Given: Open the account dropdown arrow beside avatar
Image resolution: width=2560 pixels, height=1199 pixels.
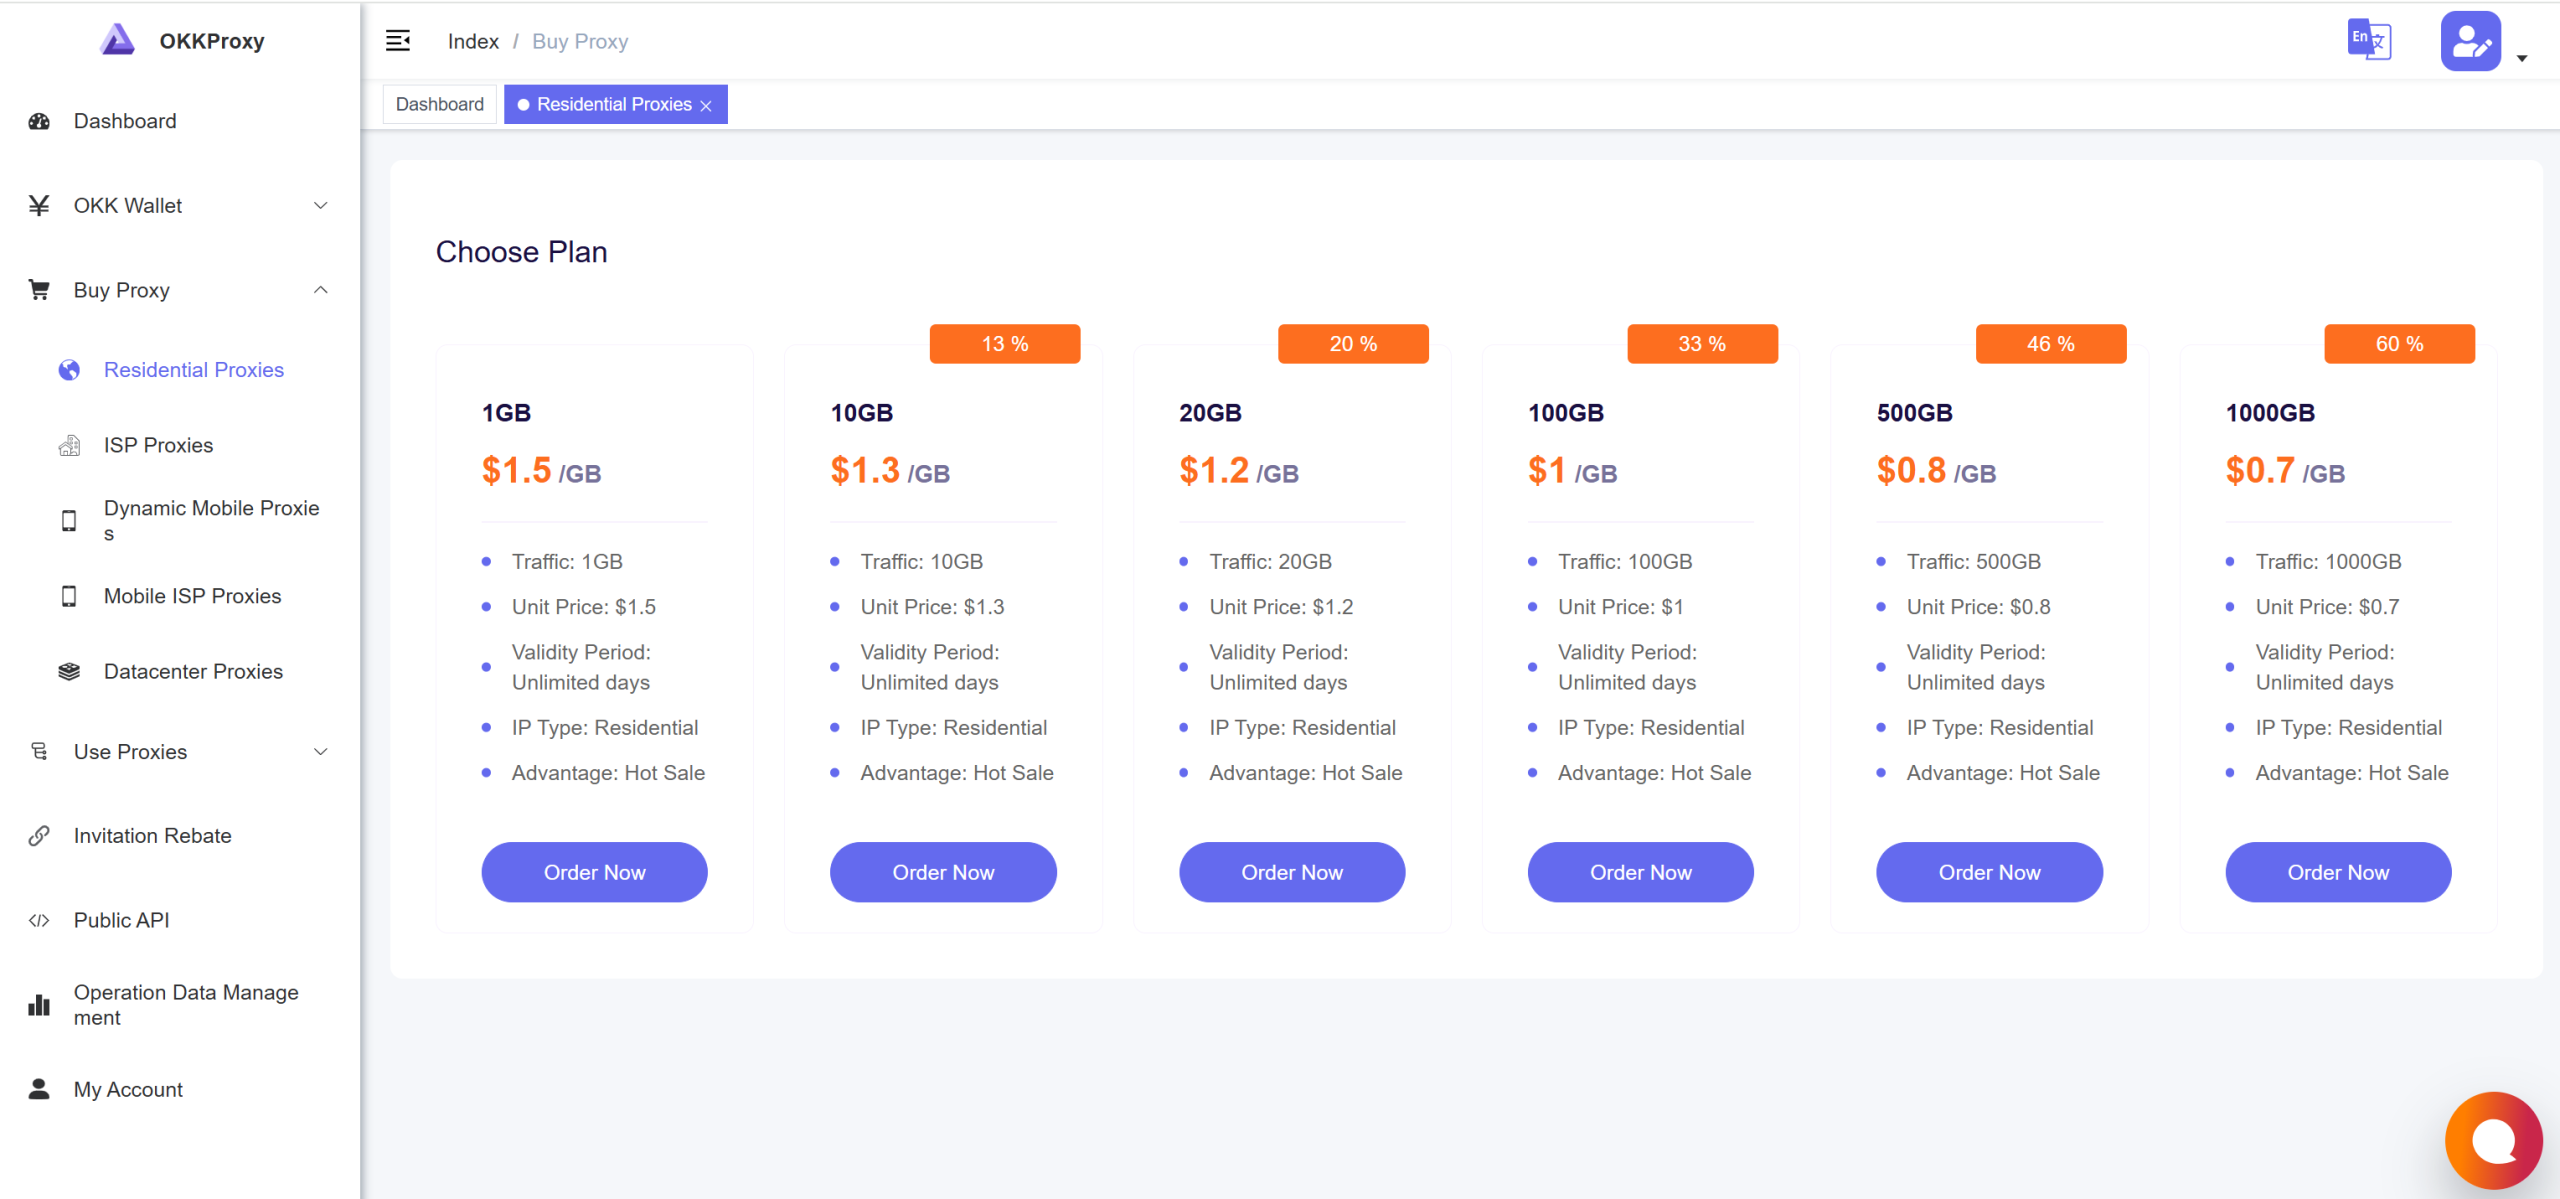Looking at the screenshot, I should click(2522, 58).
